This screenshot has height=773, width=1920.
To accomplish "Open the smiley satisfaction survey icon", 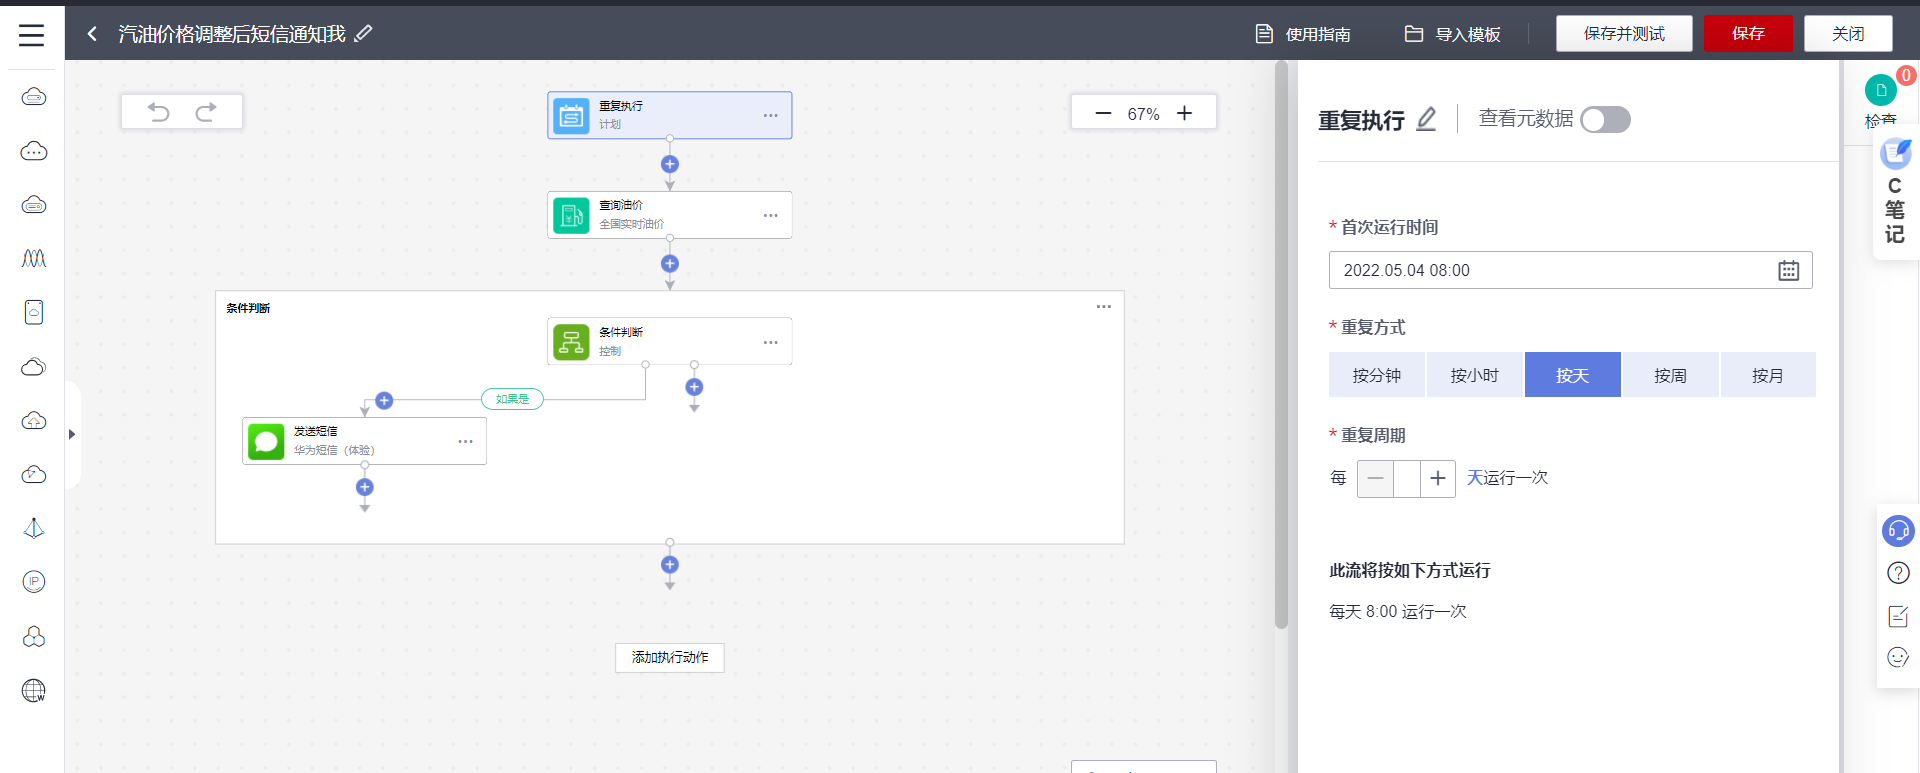I will pyautogui.click(x=1898, y=657).
